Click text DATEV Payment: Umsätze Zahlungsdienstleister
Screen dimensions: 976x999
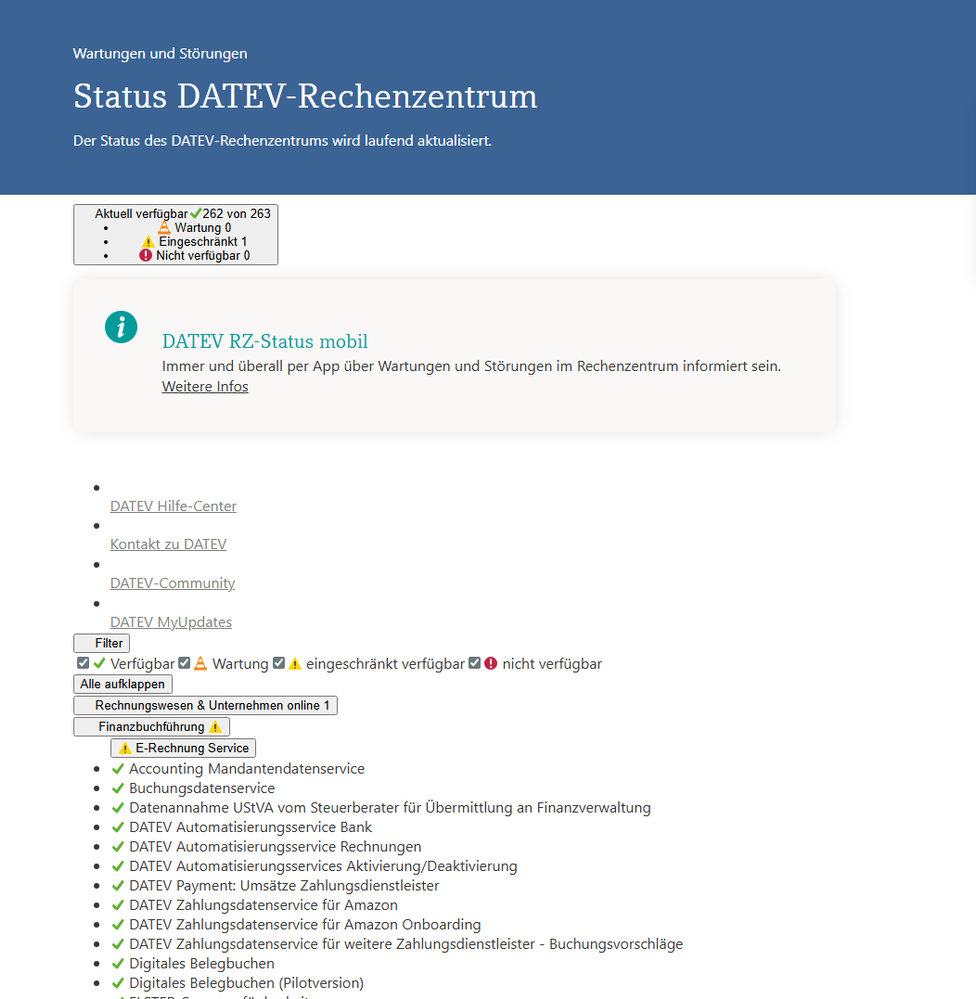(x=284, y=886)
